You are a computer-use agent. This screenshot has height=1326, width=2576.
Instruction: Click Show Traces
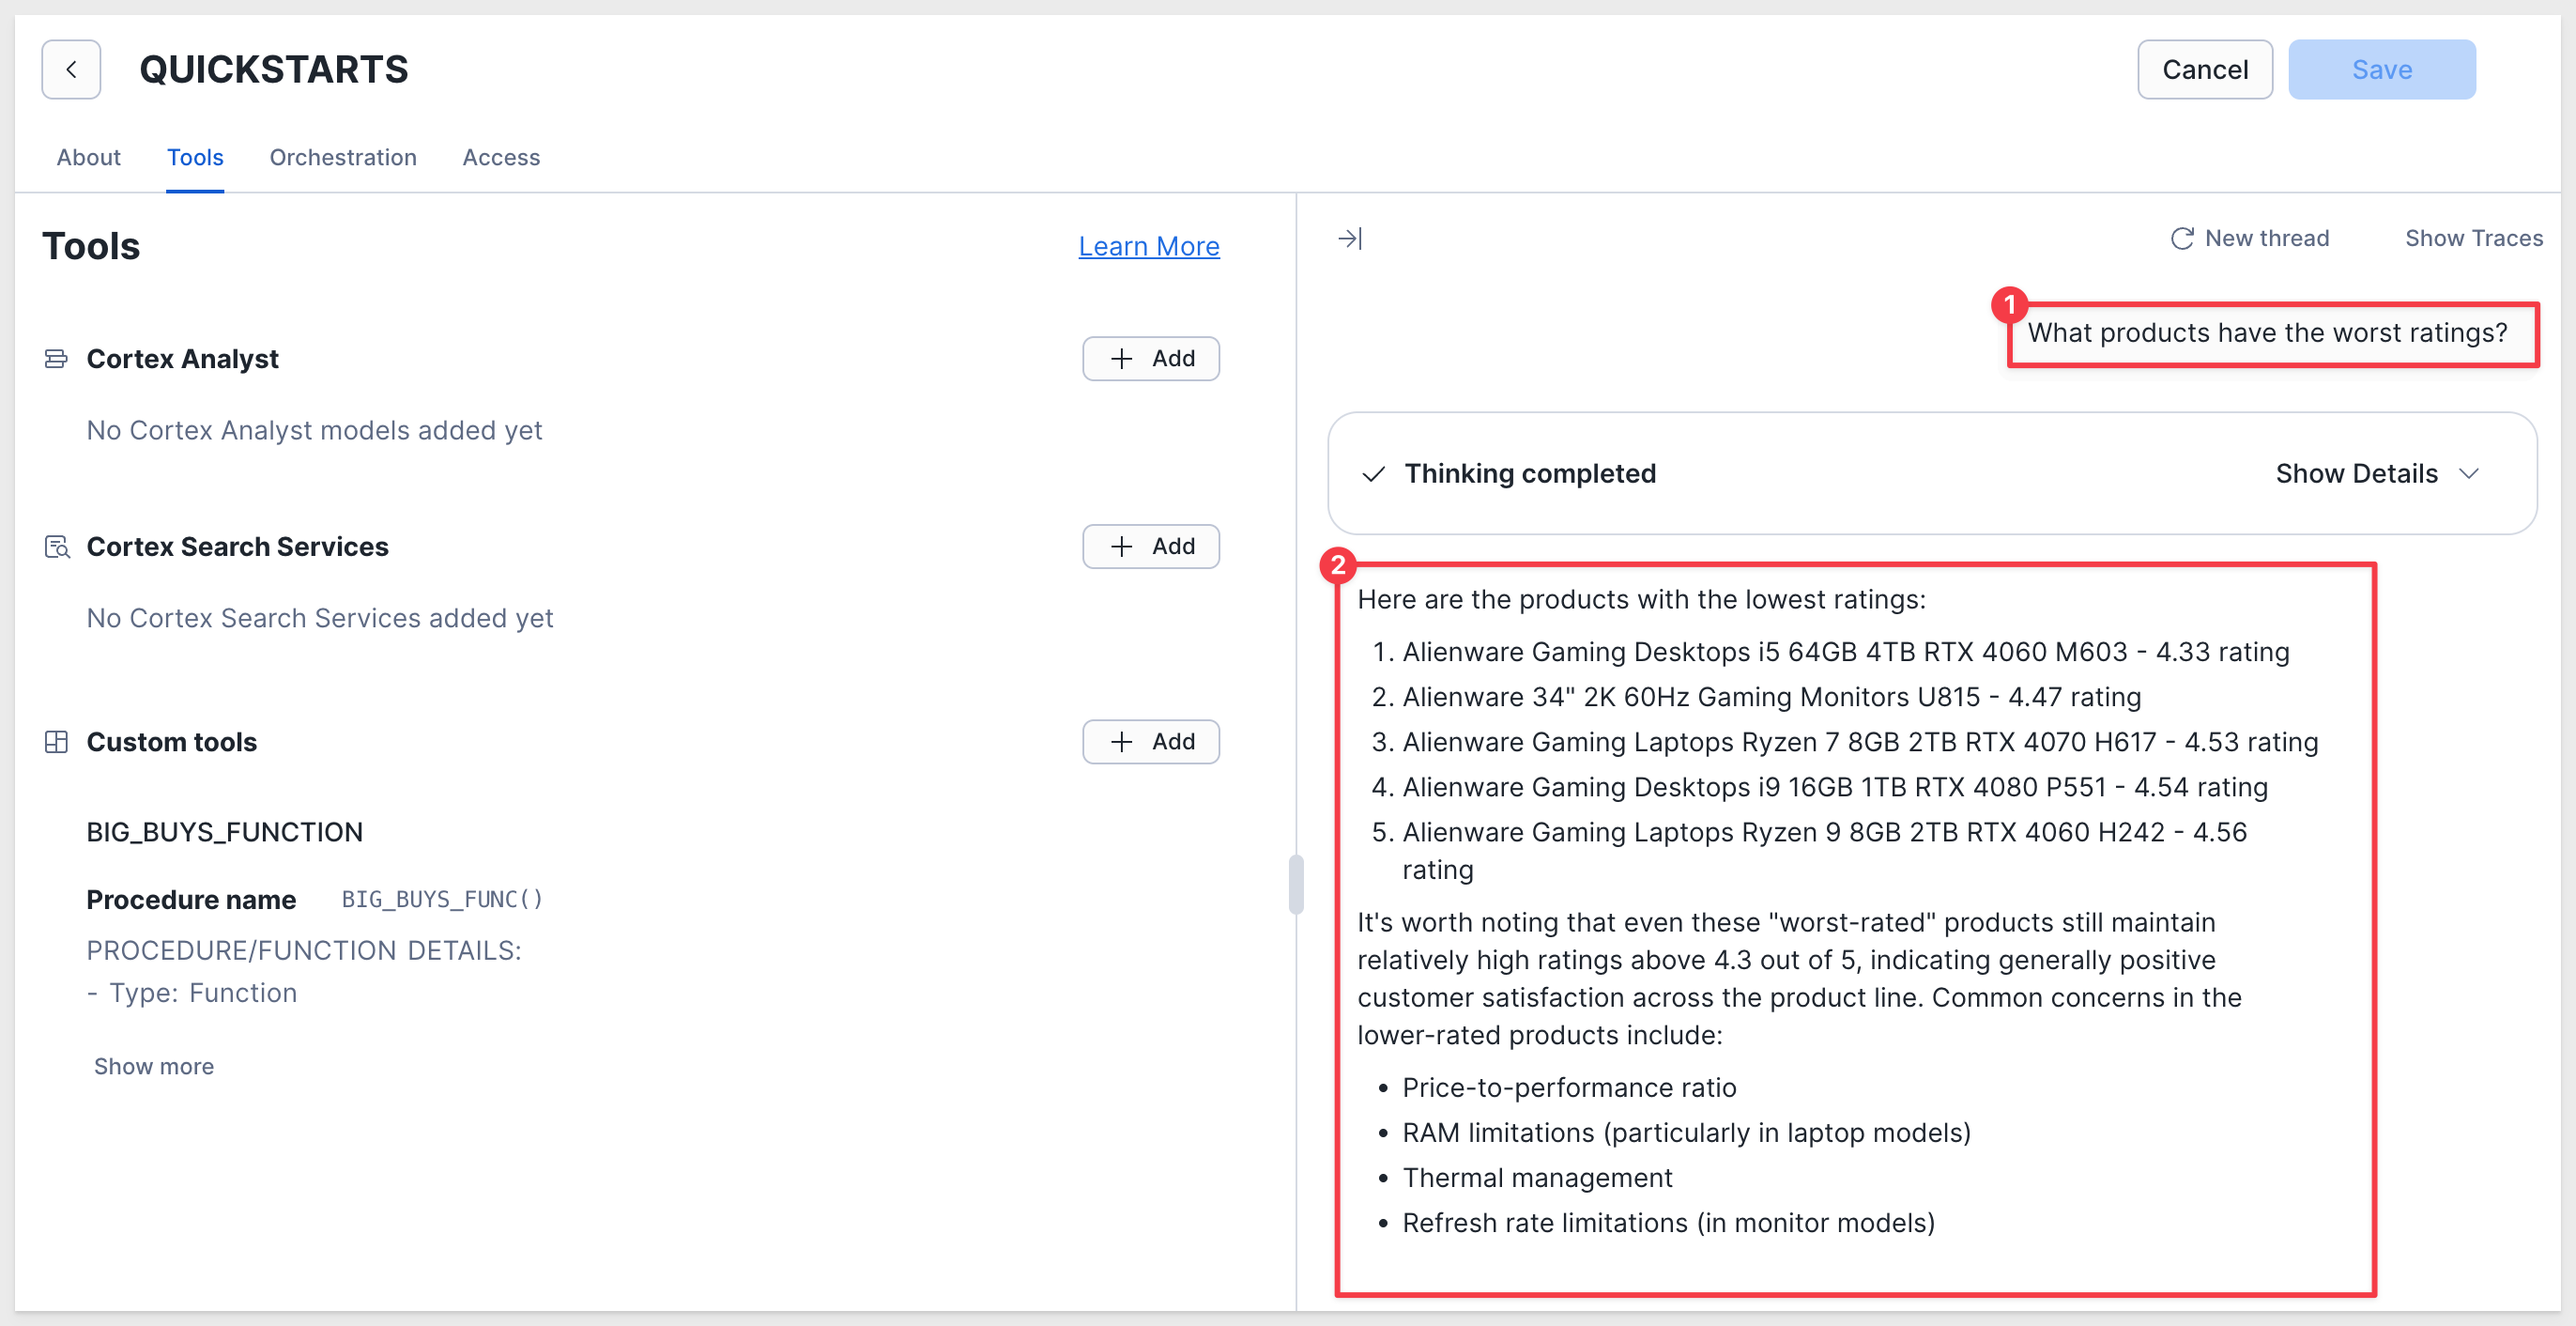(x=2473, y=238)
